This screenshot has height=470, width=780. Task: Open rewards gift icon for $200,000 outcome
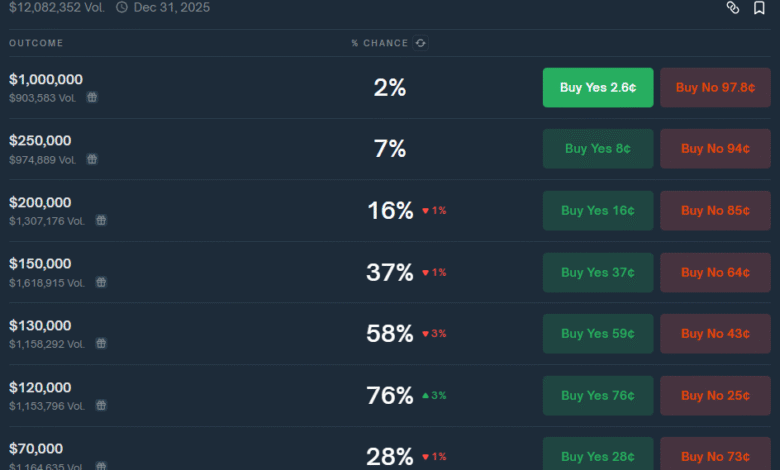(101, 220)
